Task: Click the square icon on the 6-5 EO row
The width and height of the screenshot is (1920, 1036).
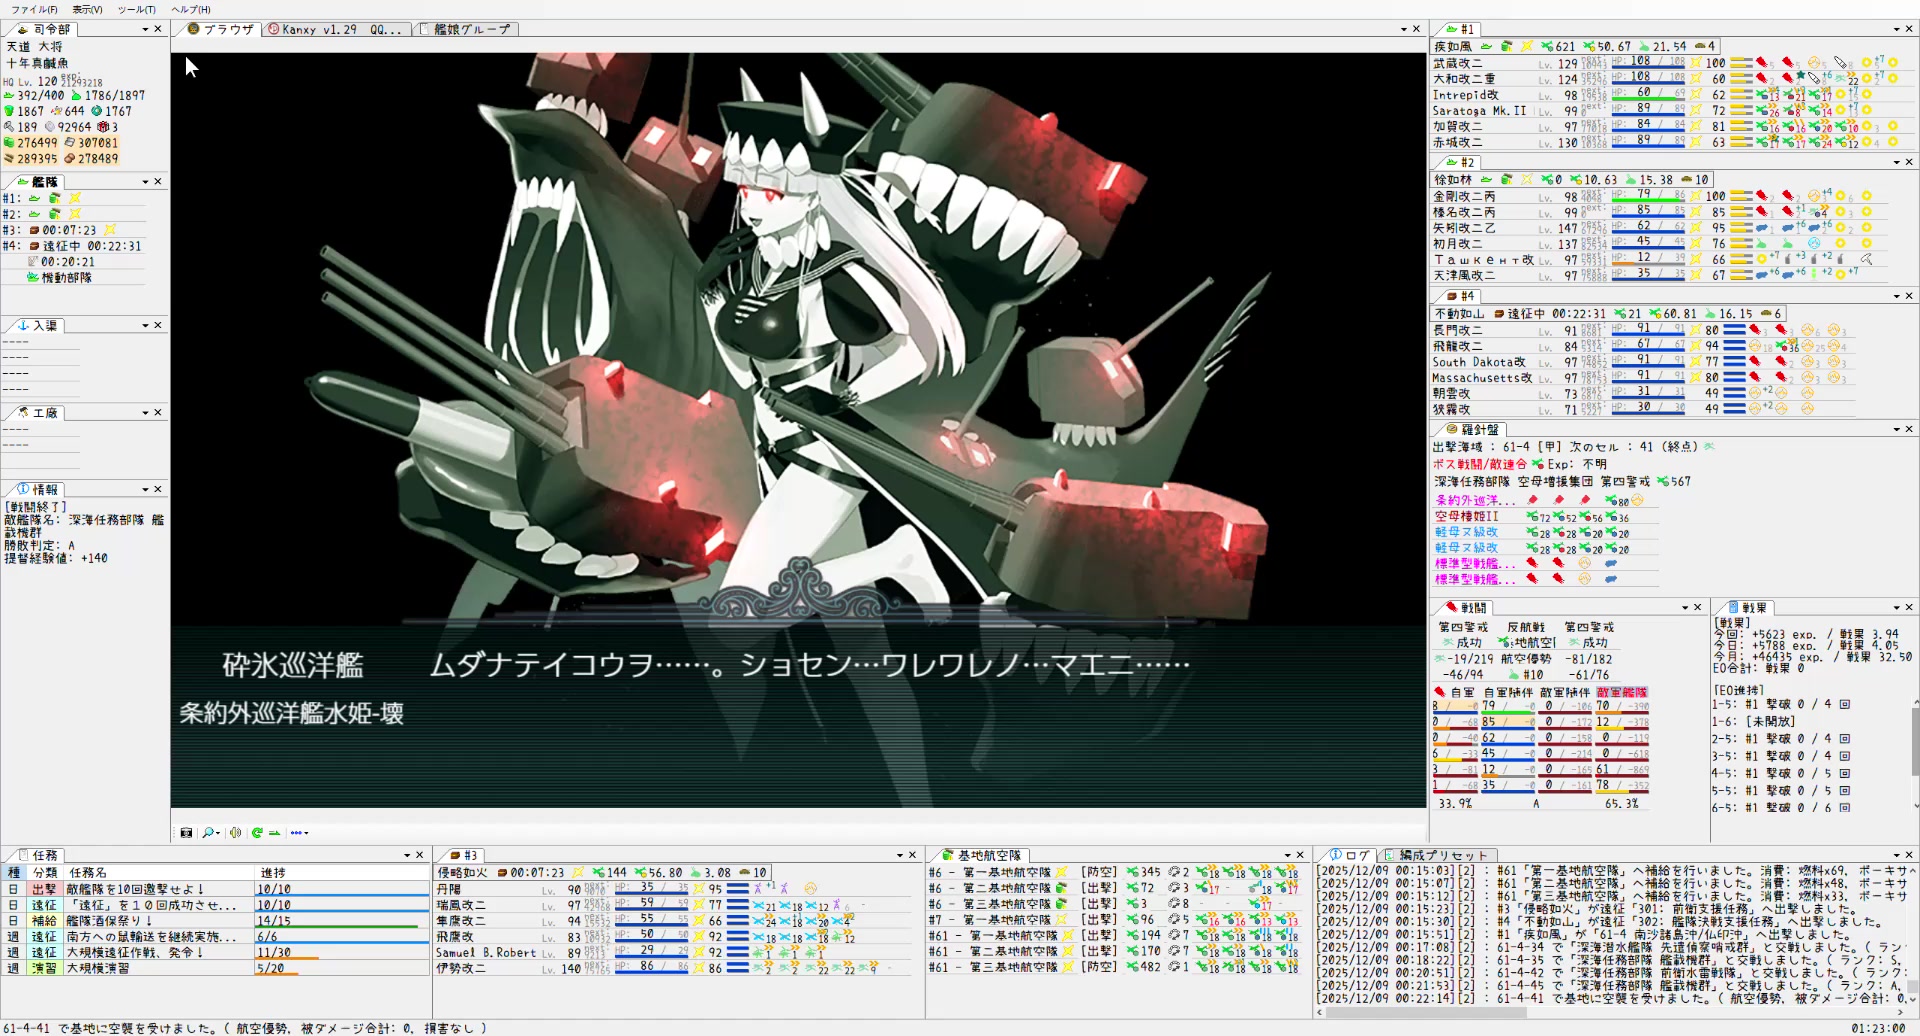Action: coord(1845,807)
